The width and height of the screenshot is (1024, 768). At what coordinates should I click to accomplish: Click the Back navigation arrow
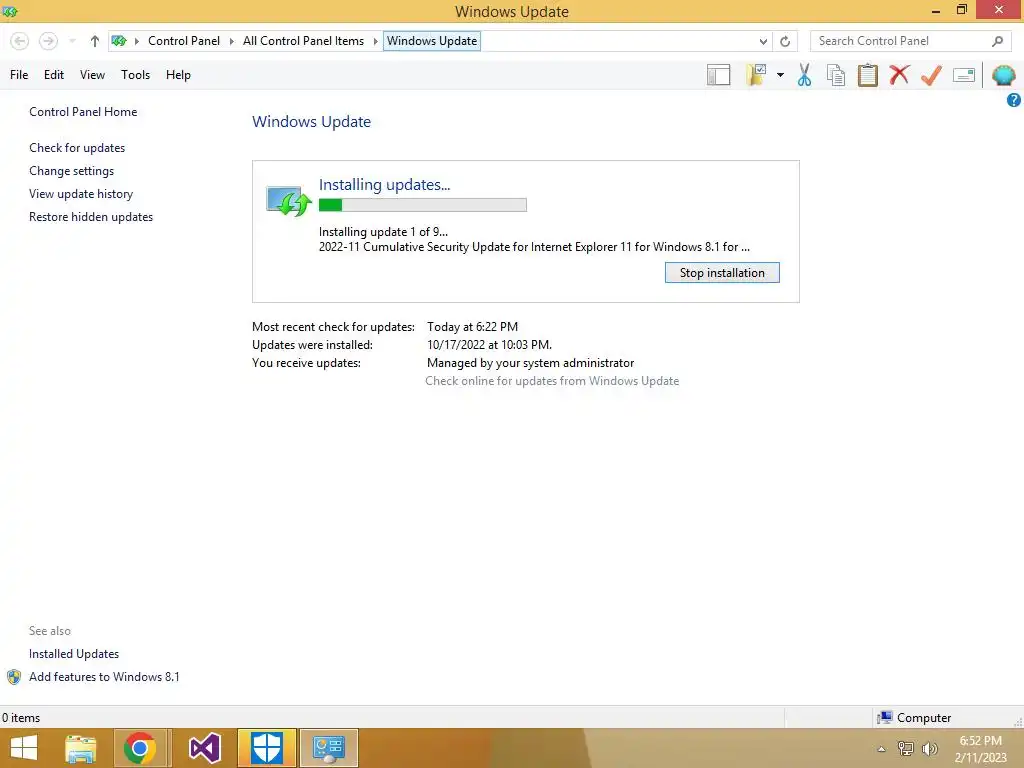click(20, 41)
